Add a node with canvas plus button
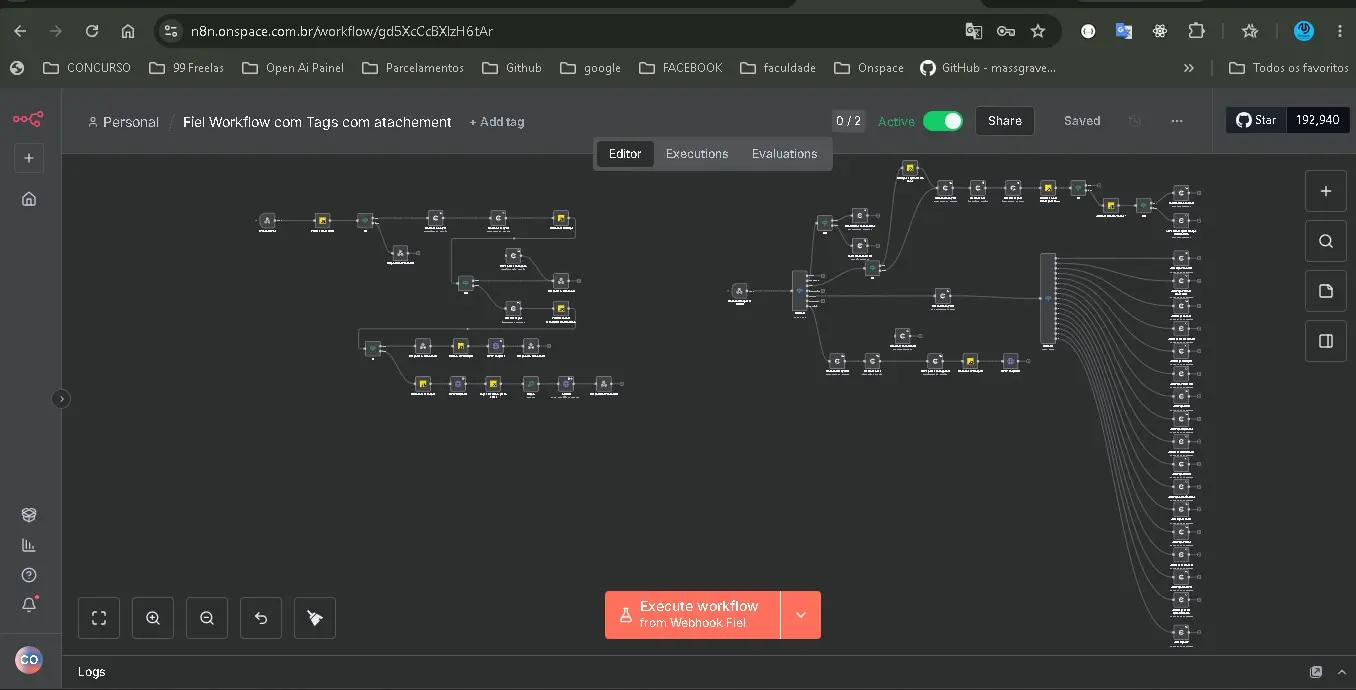 tap(1325, 191)
